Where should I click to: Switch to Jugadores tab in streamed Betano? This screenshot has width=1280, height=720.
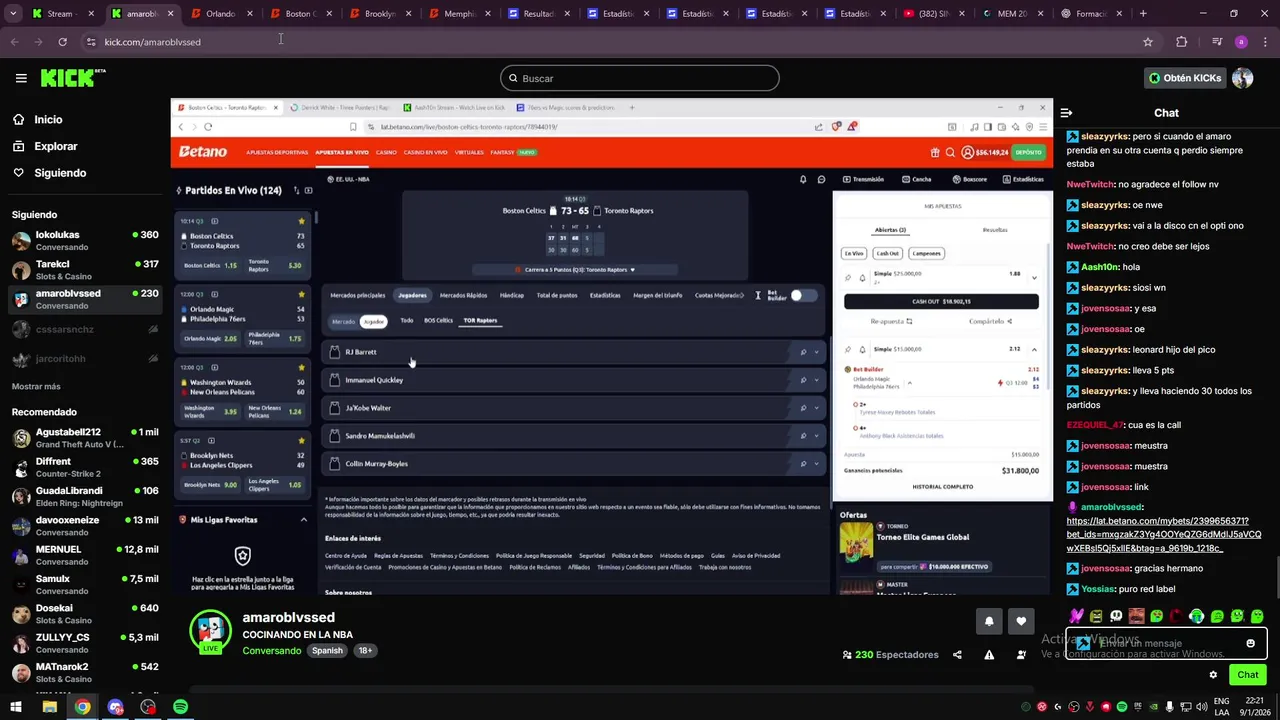click(x=412, y=295)
